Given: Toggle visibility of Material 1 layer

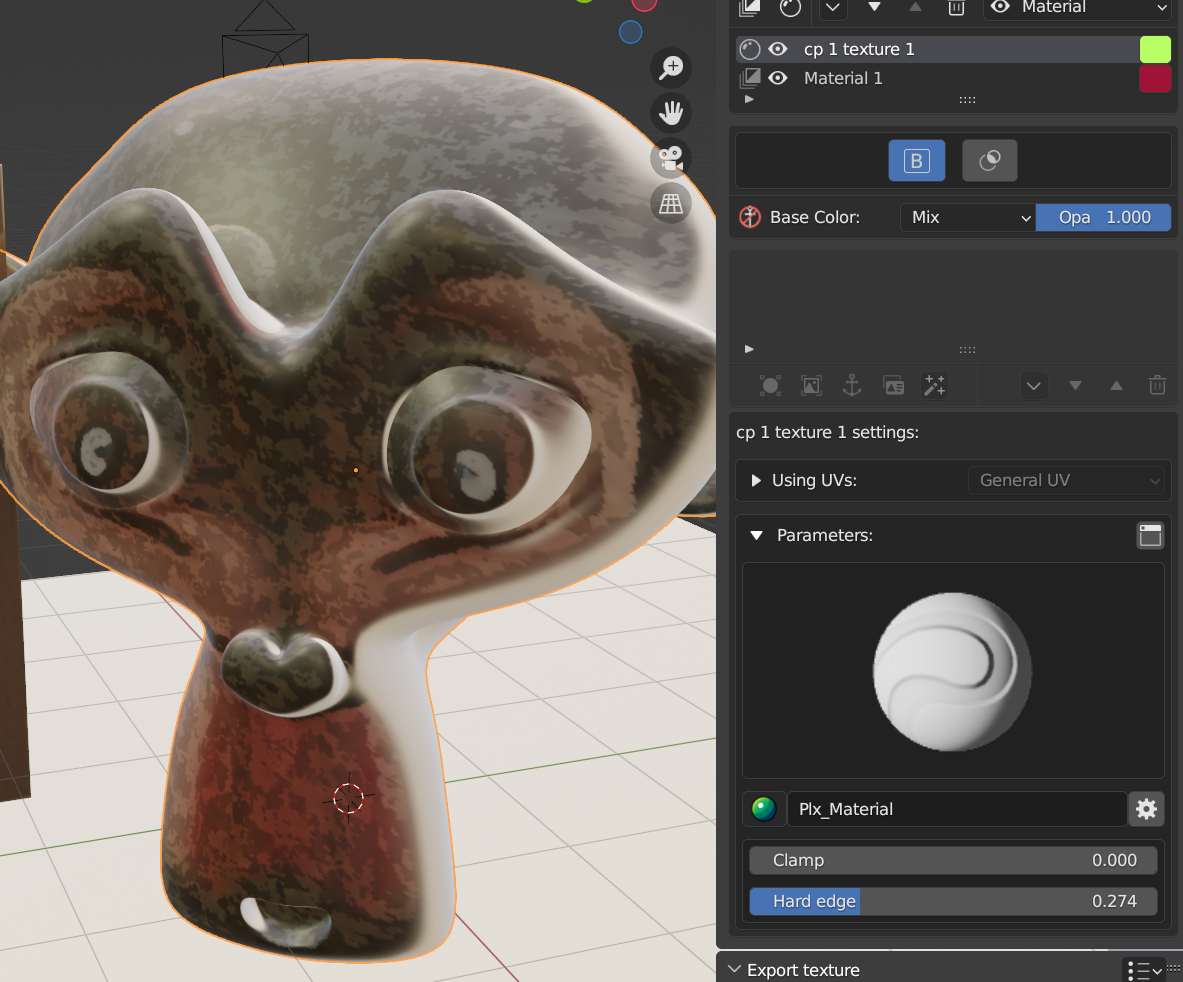Looking at the screenshot, I should pos(778,78).
